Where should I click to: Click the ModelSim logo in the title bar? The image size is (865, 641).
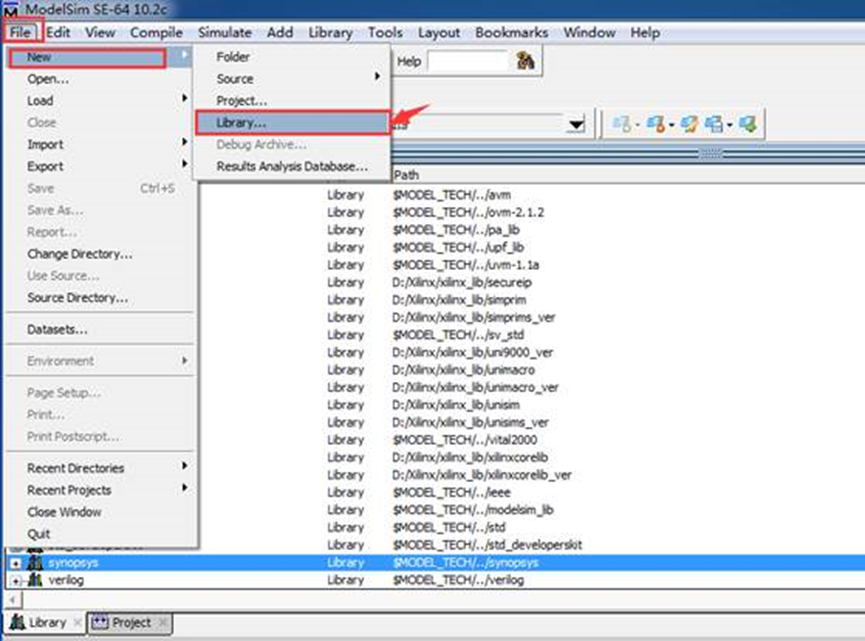coord(10,9)
